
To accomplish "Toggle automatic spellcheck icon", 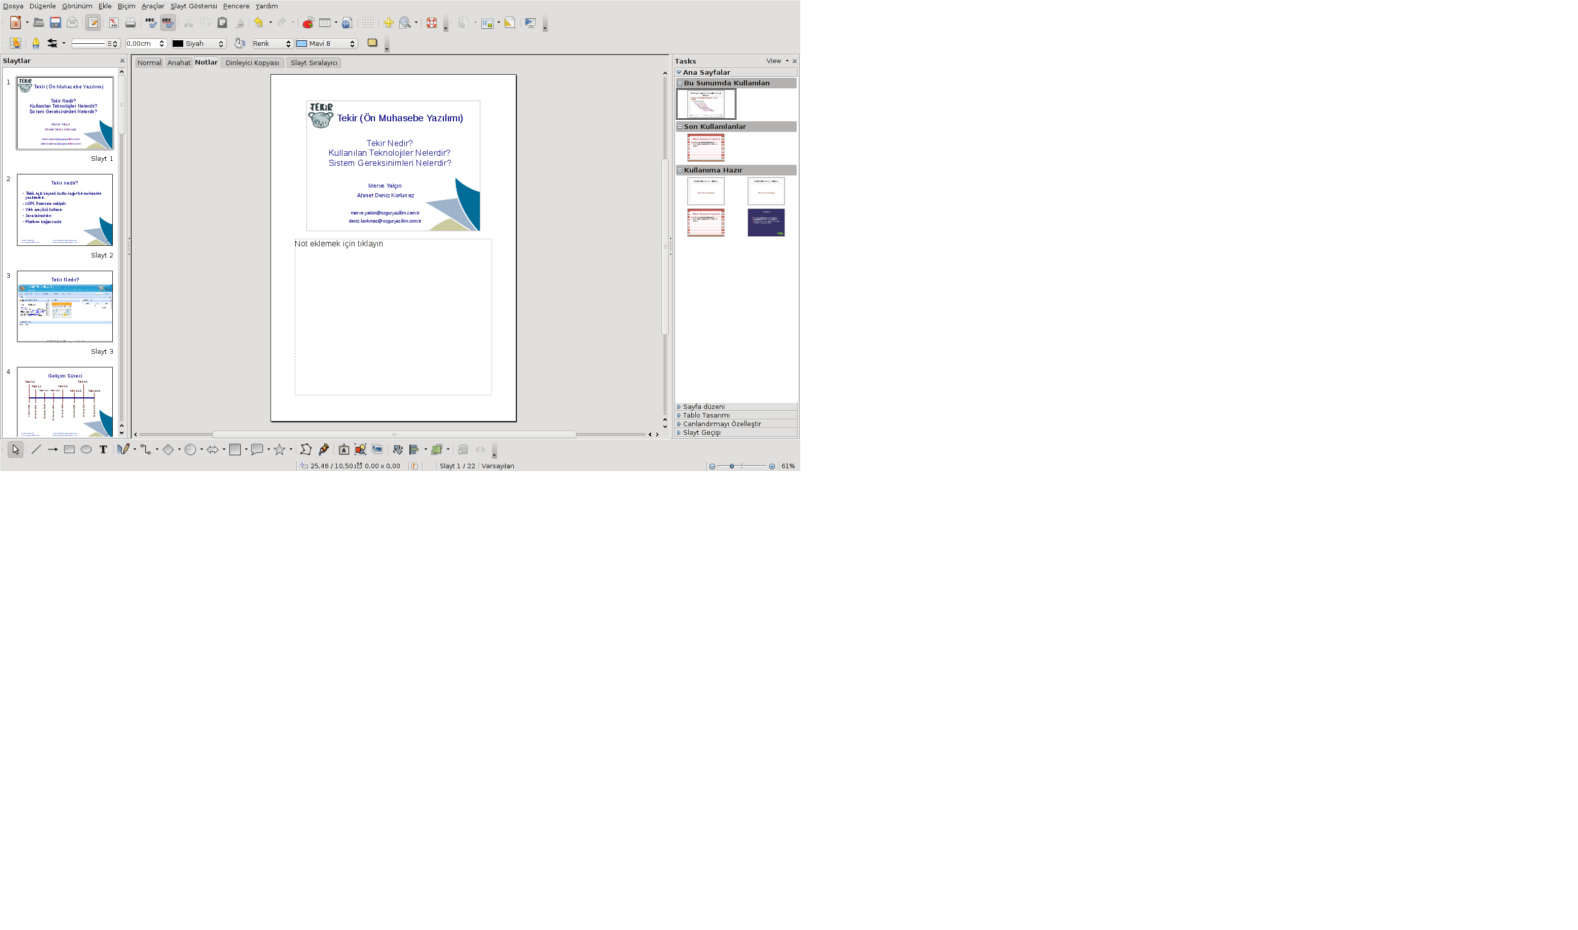I will [167, 23].
